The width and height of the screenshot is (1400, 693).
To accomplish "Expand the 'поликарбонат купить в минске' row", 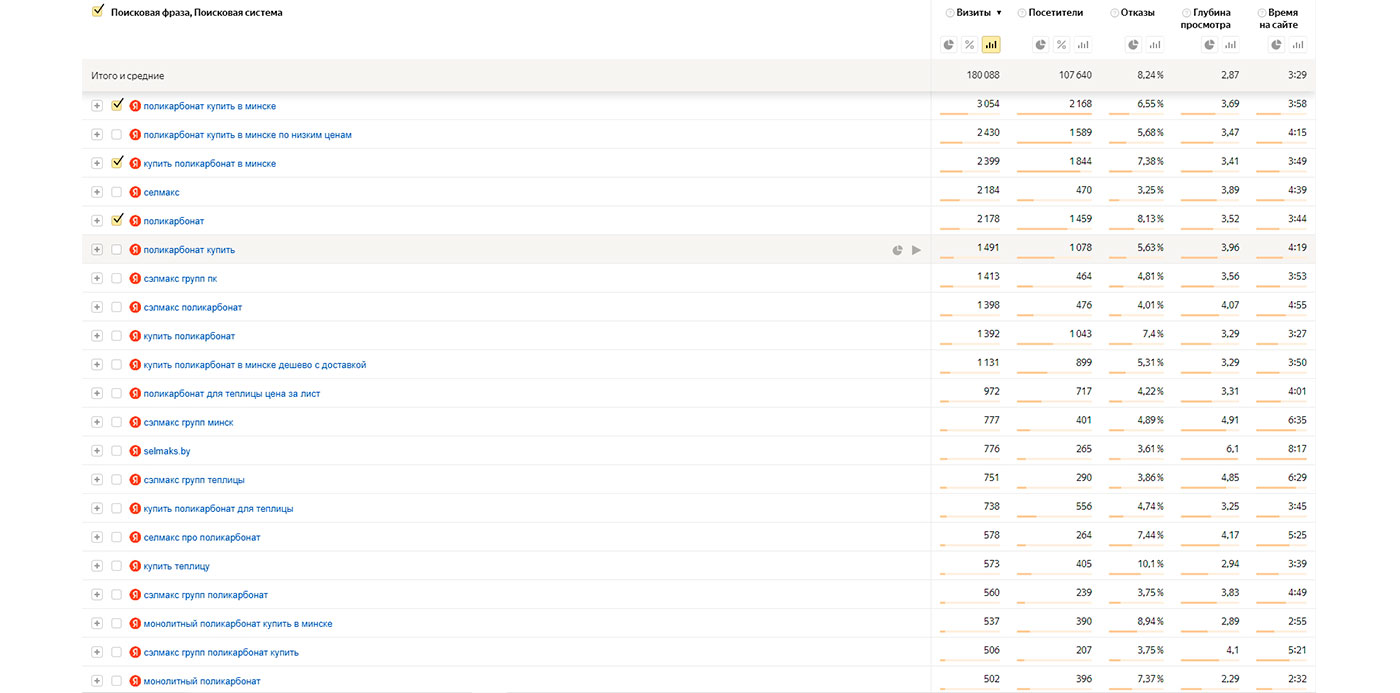I will [x=97, y=106].
